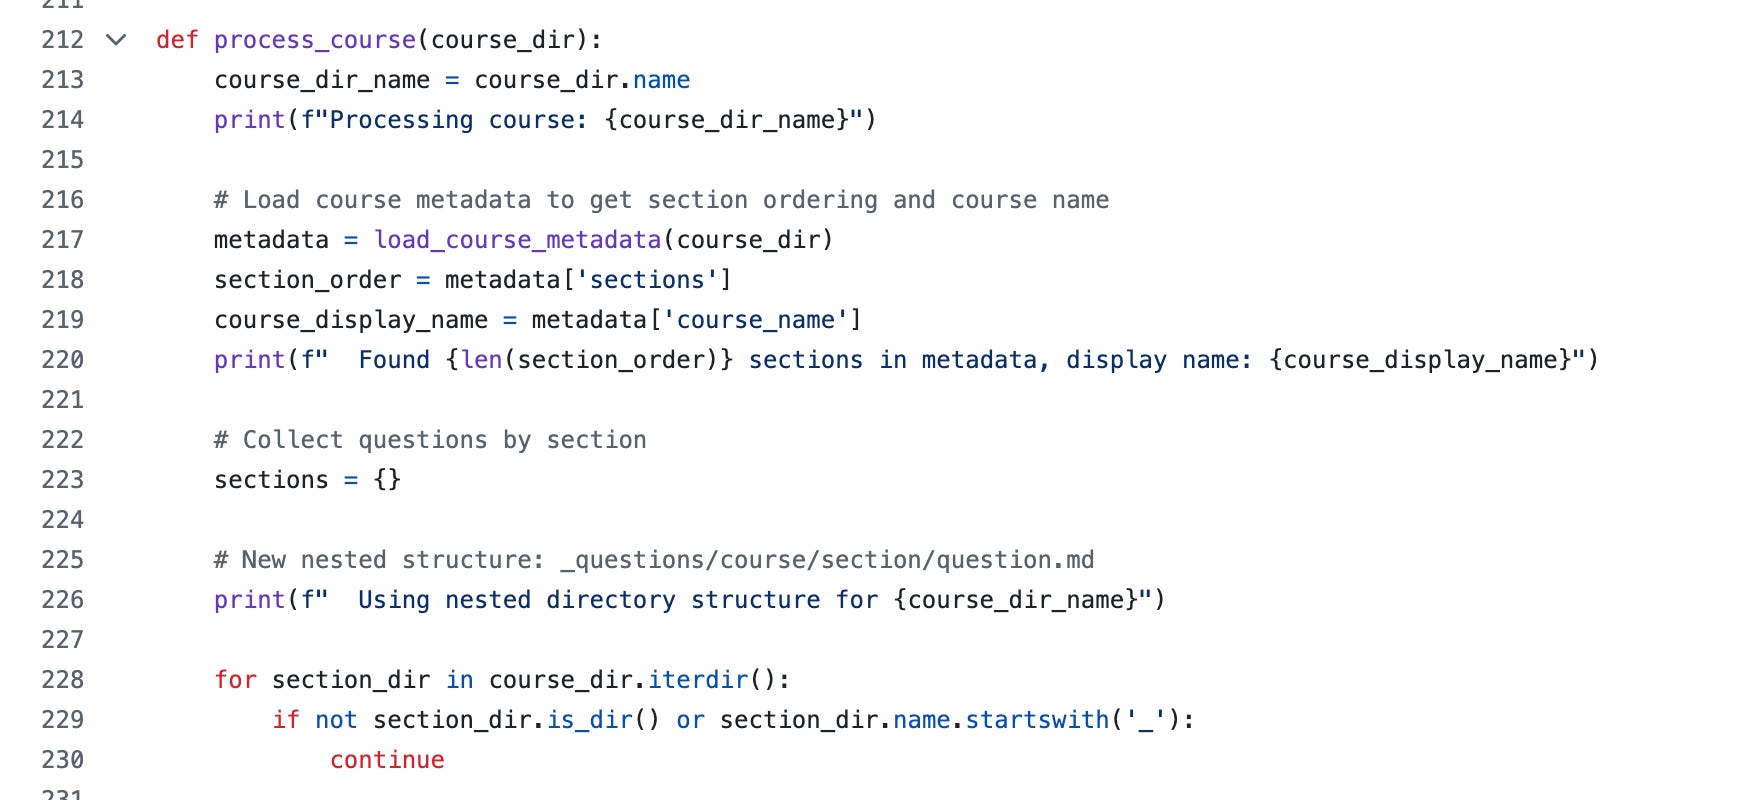This screenshot has height=800, width=1758.
Task: Collapse the process_course function at line 212
Action: [x=116, y=40]
